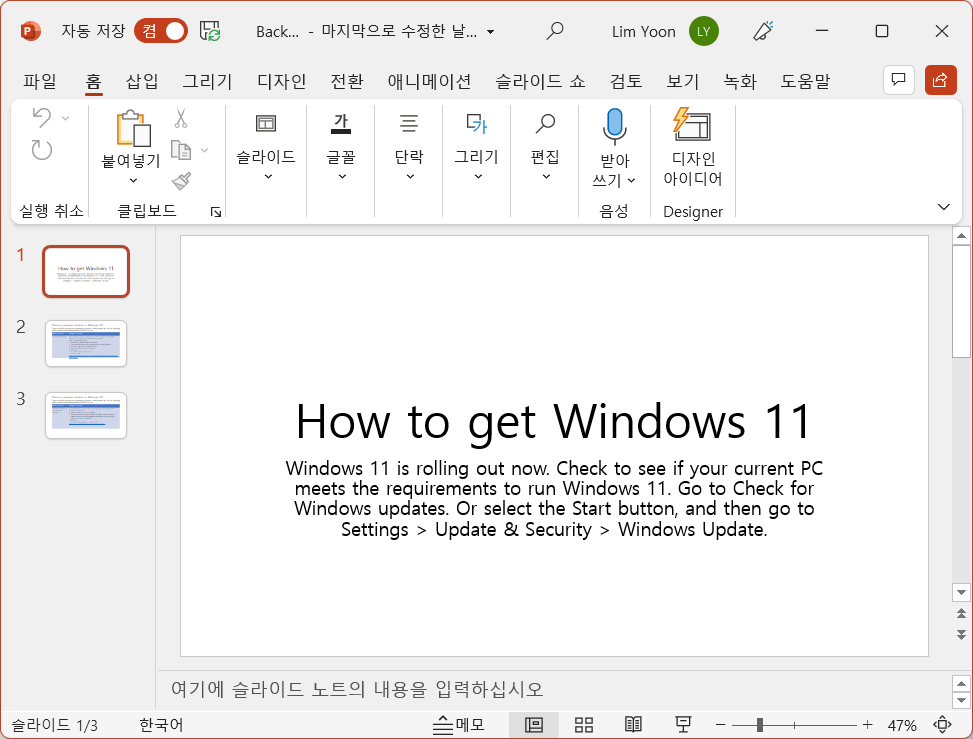Toggle the AutoSave switch
Screen dimensions: 973x739
coord(161,31)
